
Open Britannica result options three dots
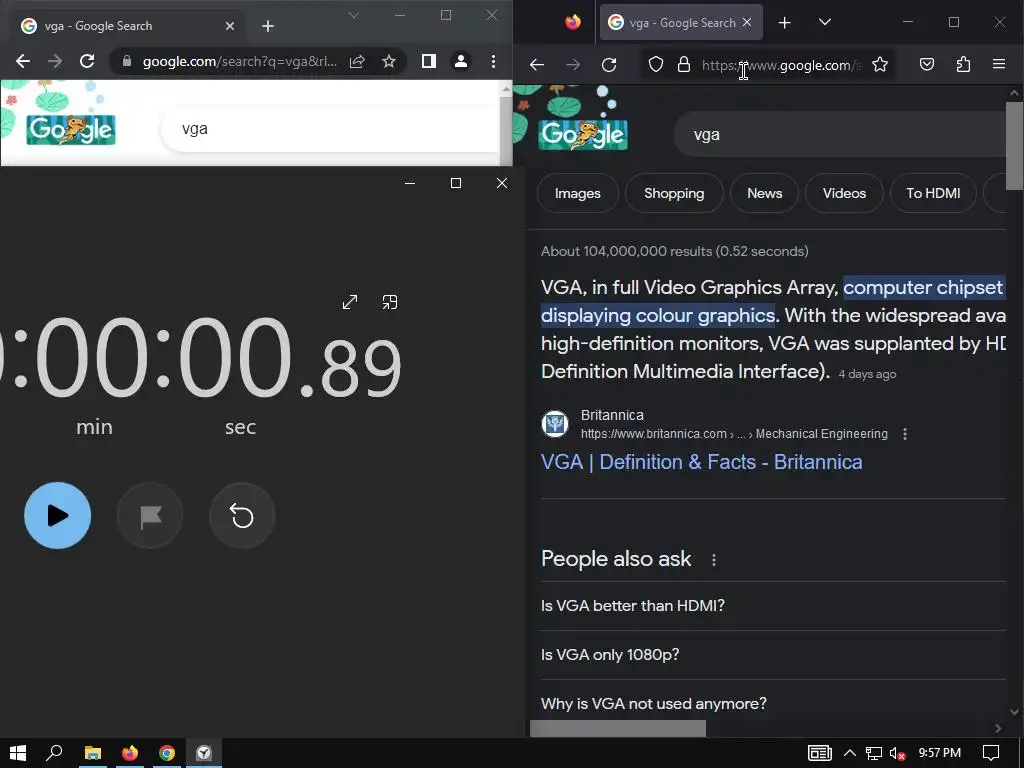tap(904, 434)
